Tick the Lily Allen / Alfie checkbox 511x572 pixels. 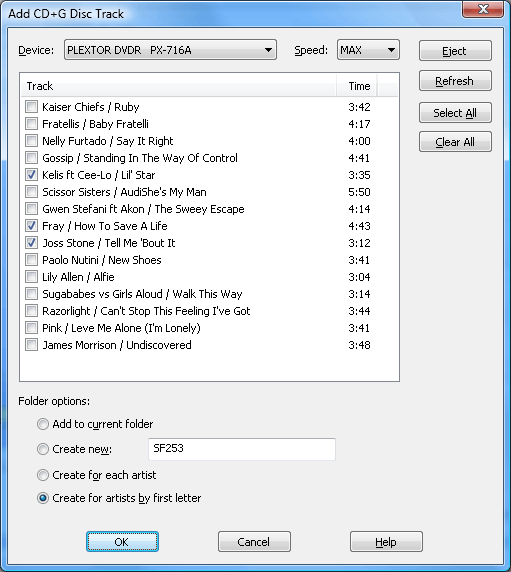coord(31,277)
